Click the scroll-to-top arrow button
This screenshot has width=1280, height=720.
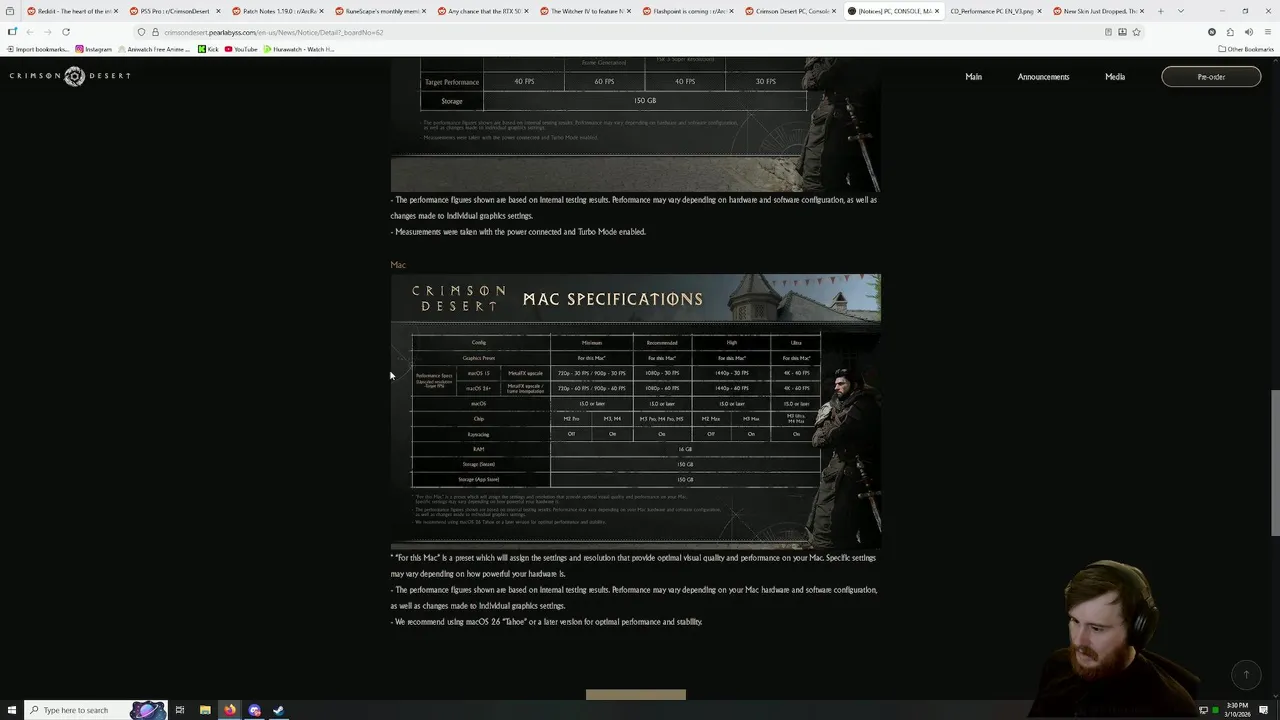click(1246, 675)
